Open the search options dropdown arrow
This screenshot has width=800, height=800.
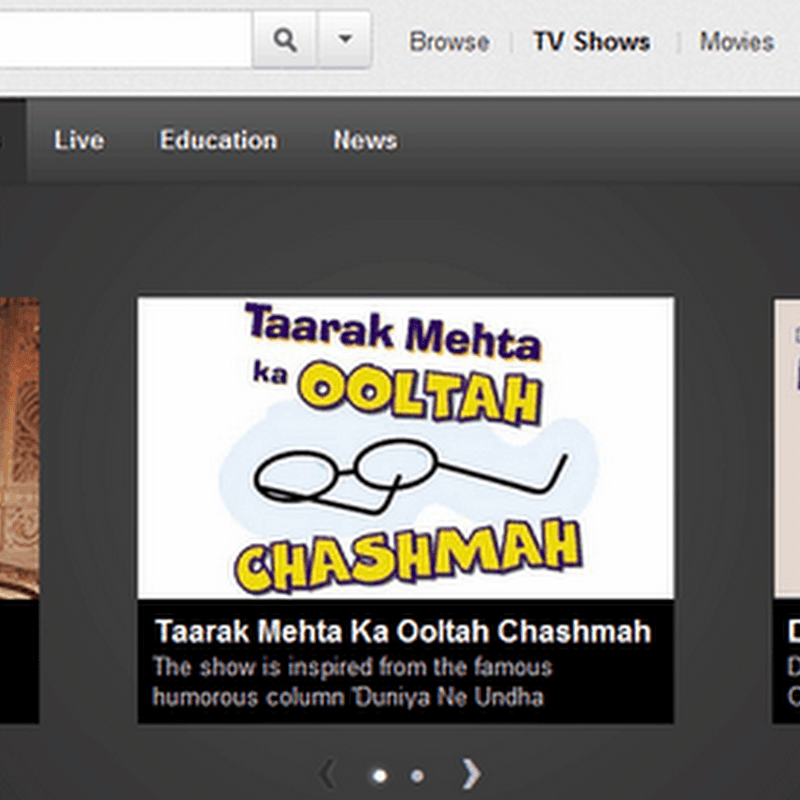(345, 40)
